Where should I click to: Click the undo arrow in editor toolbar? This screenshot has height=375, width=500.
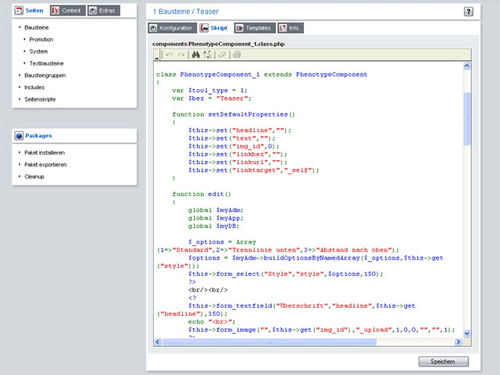pyautogui.click(x=169, y=55)
